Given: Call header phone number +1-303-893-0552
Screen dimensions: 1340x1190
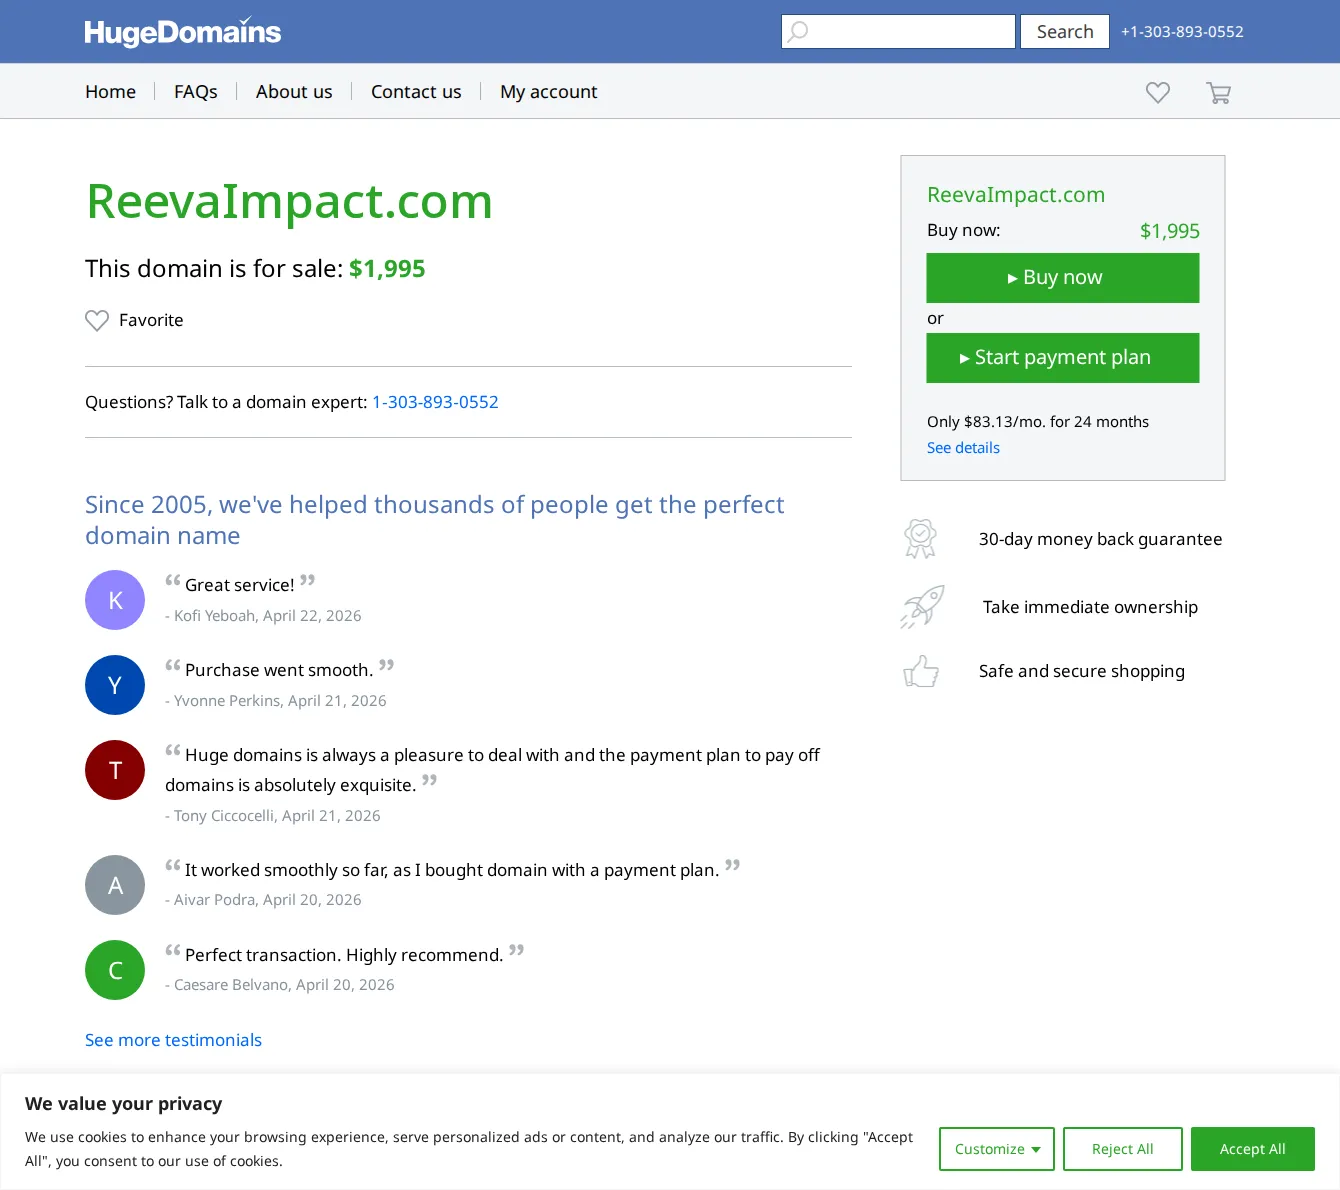Looking at the screenshot, I should [x=1182, y=32].
